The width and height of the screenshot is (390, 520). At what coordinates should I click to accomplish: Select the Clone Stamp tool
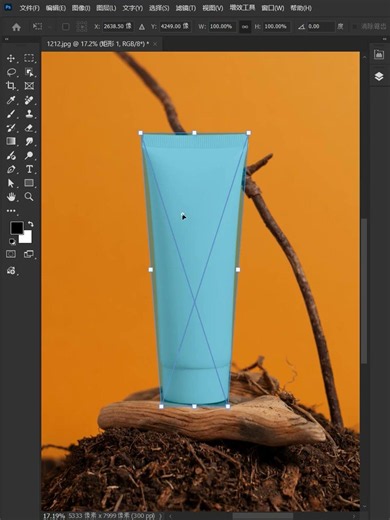[29, 114]
